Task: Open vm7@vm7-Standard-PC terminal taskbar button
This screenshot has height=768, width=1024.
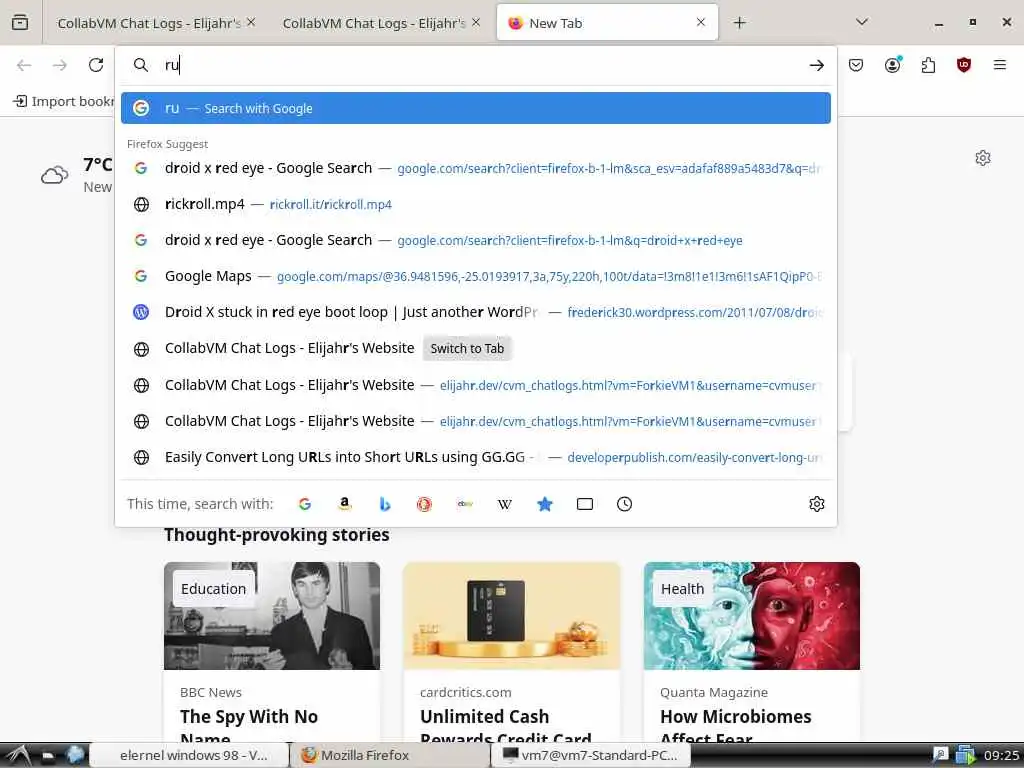Action: 590,755
